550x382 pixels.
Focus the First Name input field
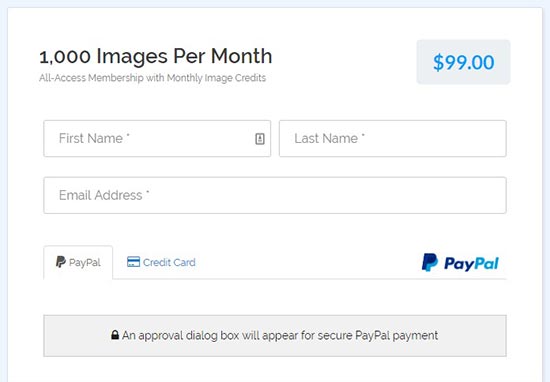pyautogui.click(x=157, y=139)
